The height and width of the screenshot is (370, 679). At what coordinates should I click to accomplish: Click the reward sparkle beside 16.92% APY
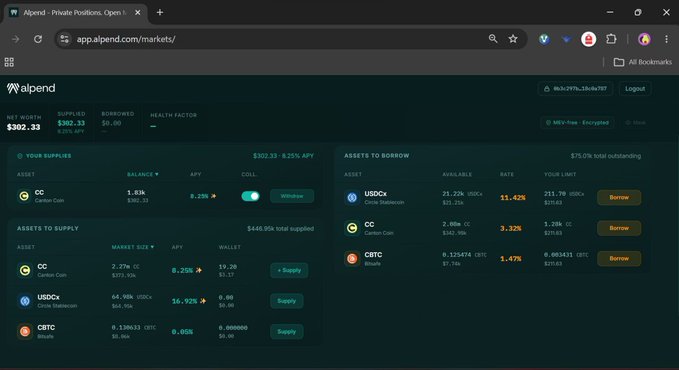click(x=203, y=301)
